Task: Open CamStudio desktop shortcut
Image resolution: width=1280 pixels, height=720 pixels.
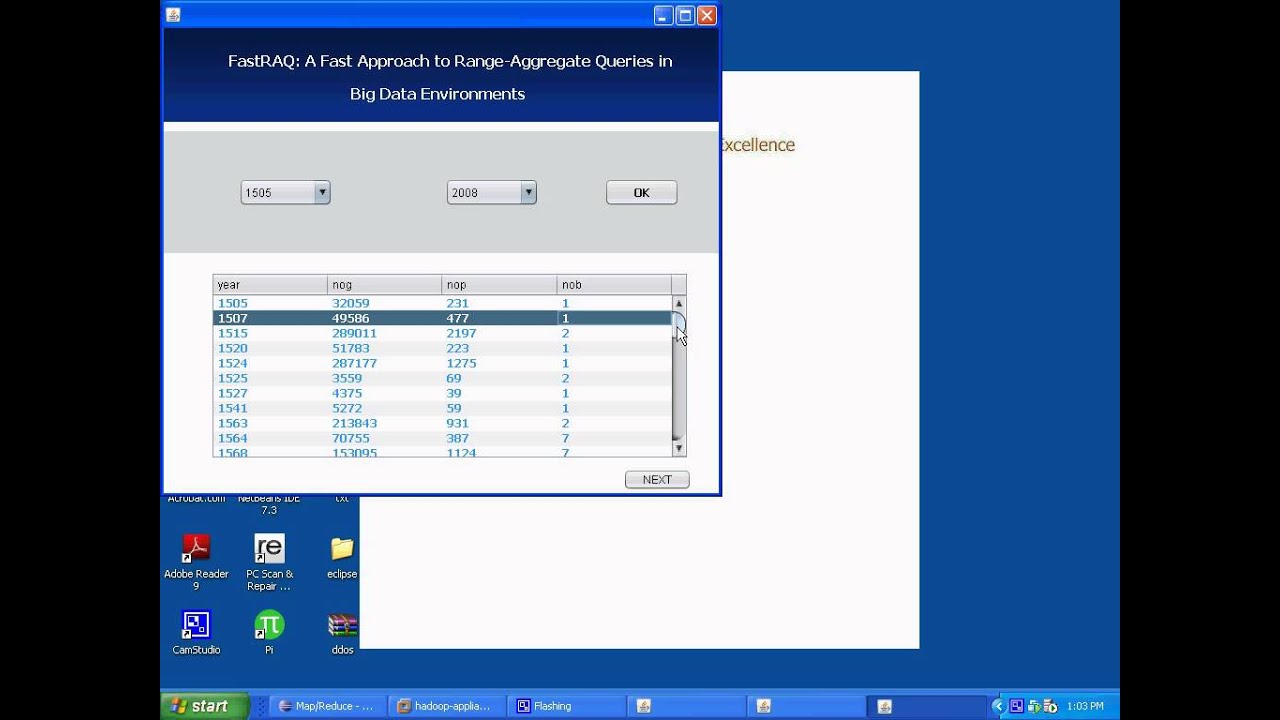Action: point(196,633)
